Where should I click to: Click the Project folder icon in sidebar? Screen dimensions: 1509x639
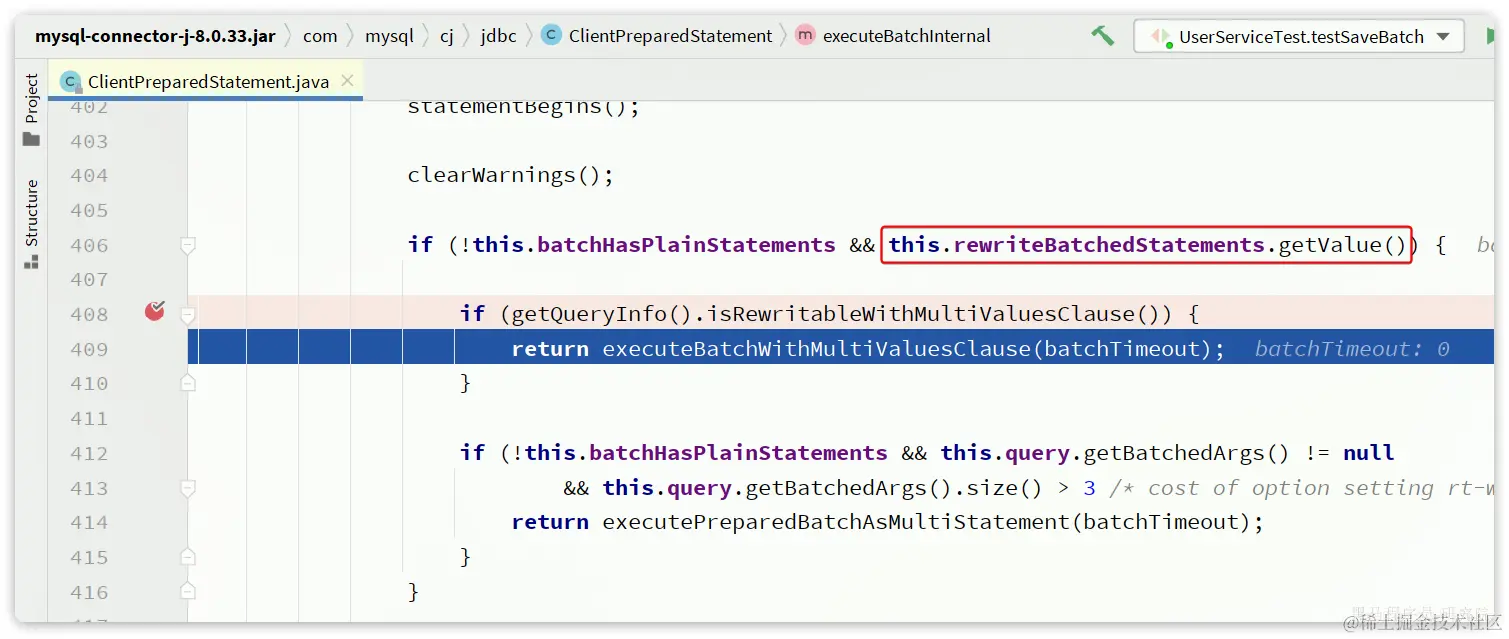click(x=31, y=139)
